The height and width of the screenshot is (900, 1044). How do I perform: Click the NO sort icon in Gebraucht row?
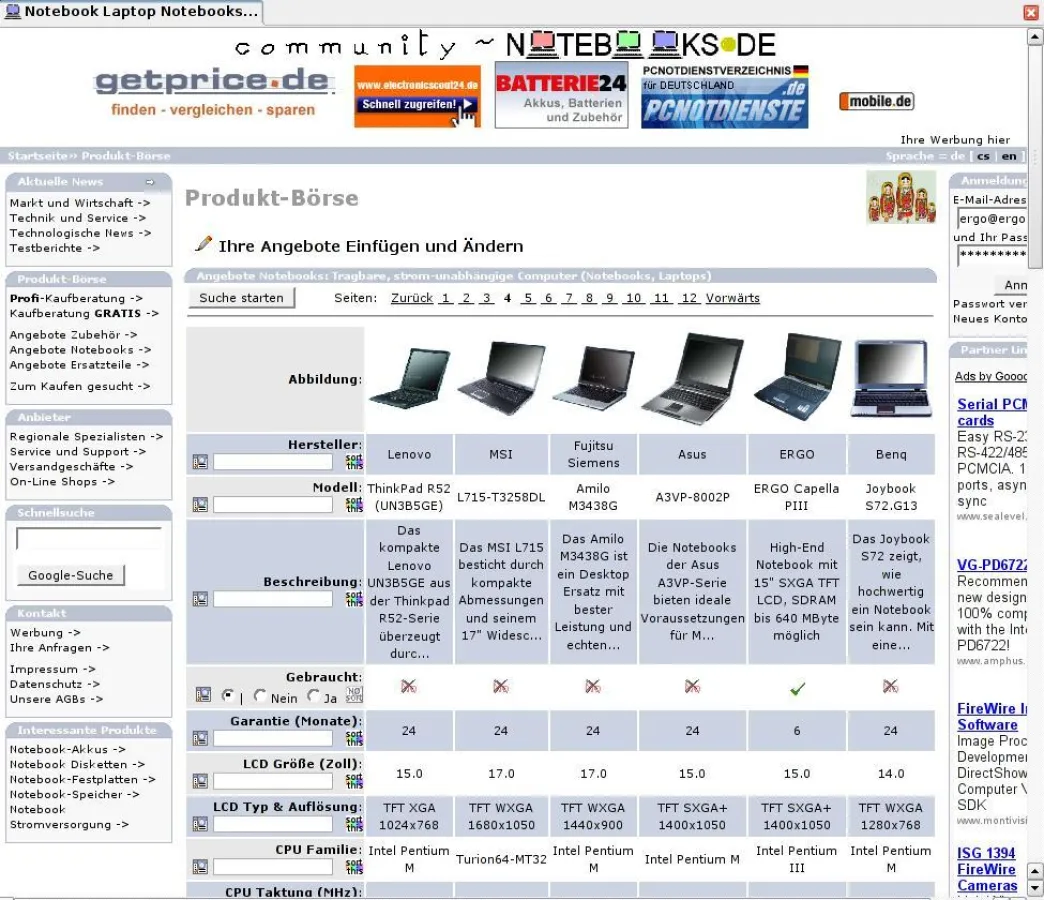pyautogui.click(x=352, y=693)
